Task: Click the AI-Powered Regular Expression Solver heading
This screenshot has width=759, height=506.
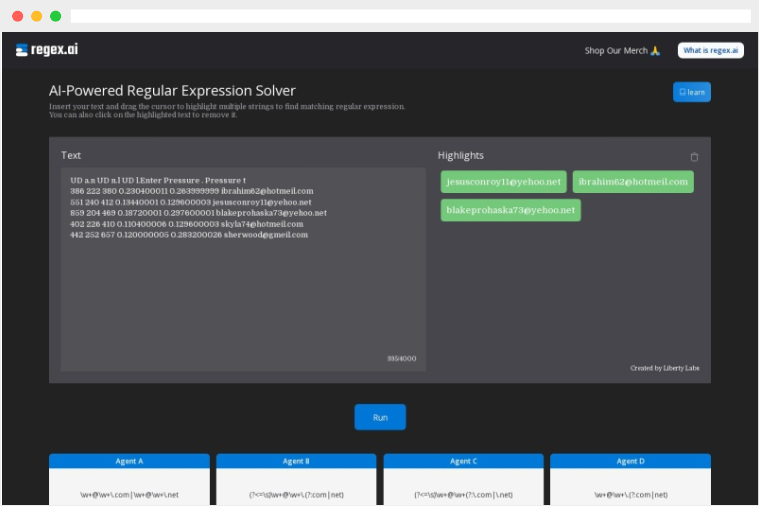Action: point(172,91)
